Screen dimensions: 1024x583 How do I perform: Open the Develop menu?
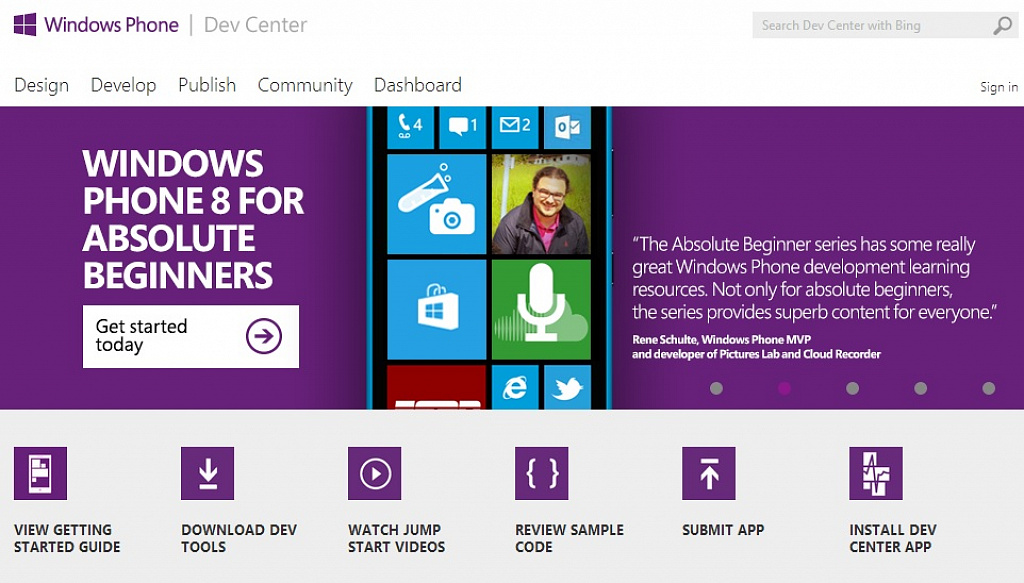123,86
